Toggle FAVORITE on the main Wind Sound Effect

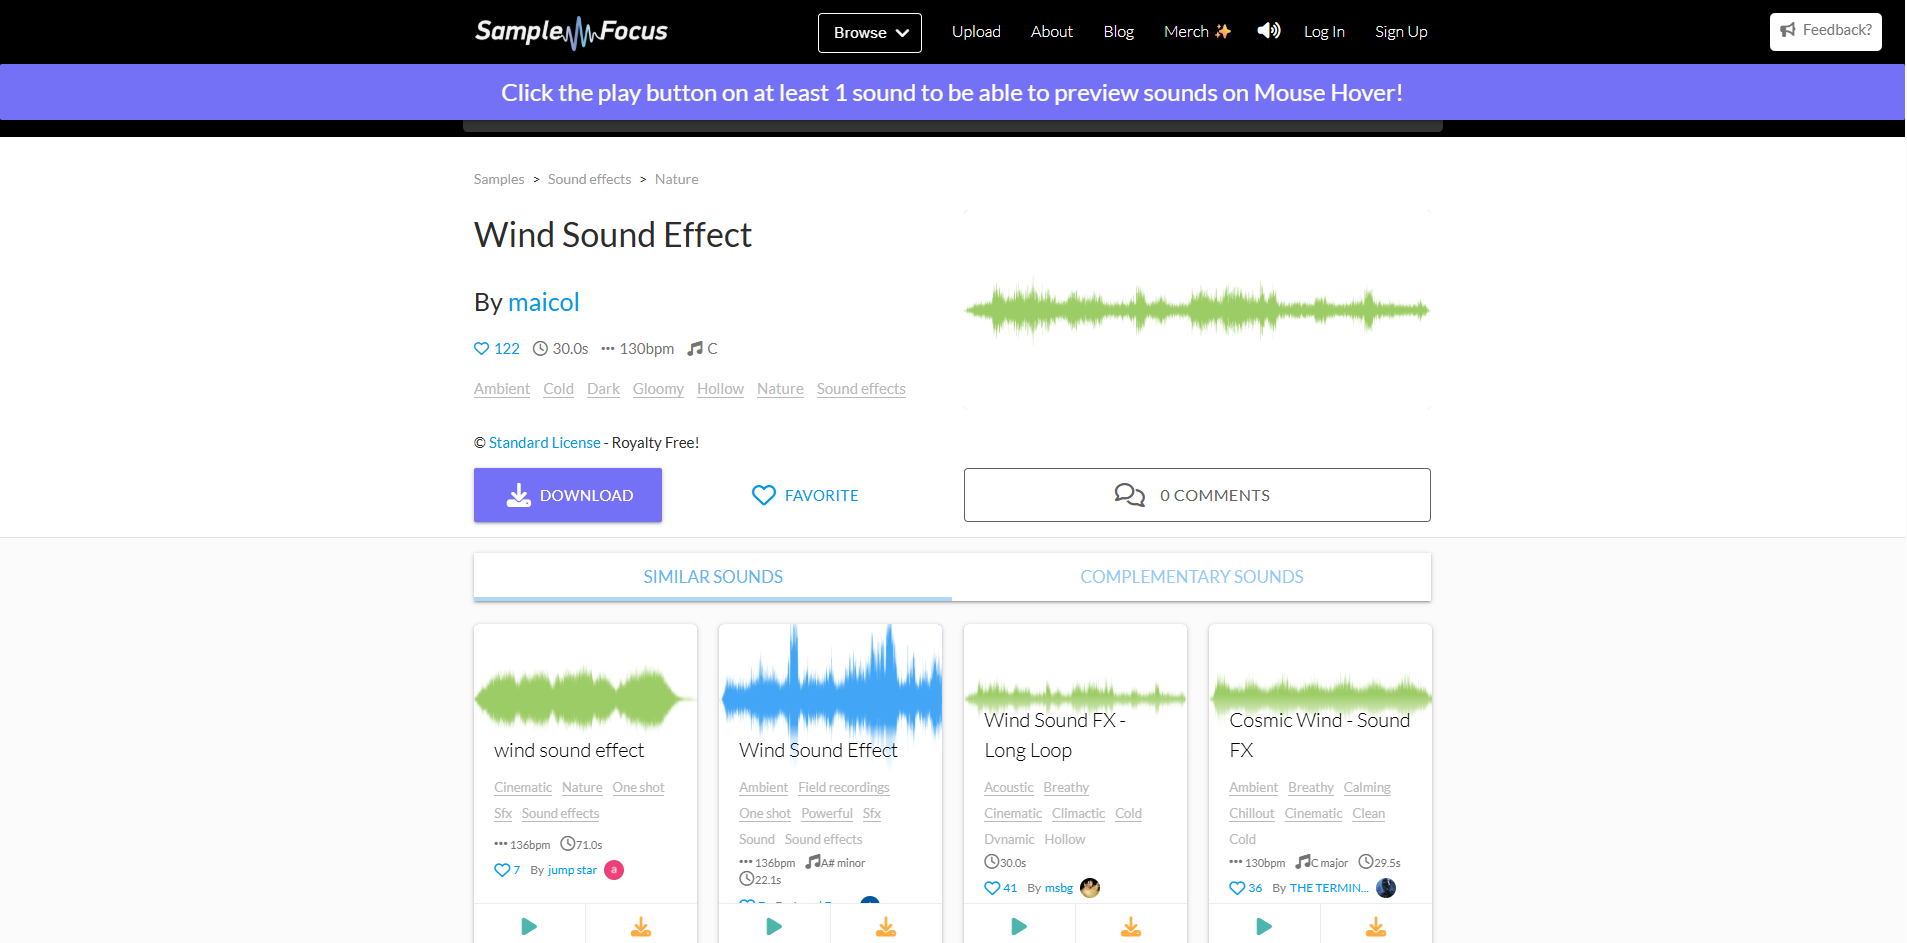point(804,494)
